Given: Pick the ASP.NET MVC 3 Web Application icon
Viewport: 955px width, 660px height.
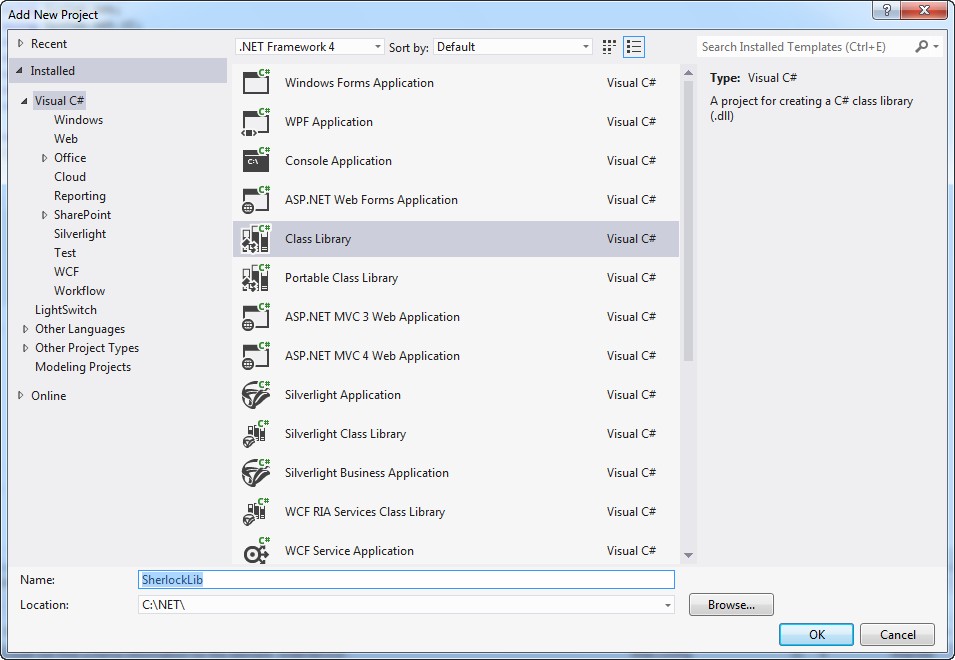Looking at the screenshot, I should (x=256, y=316).
